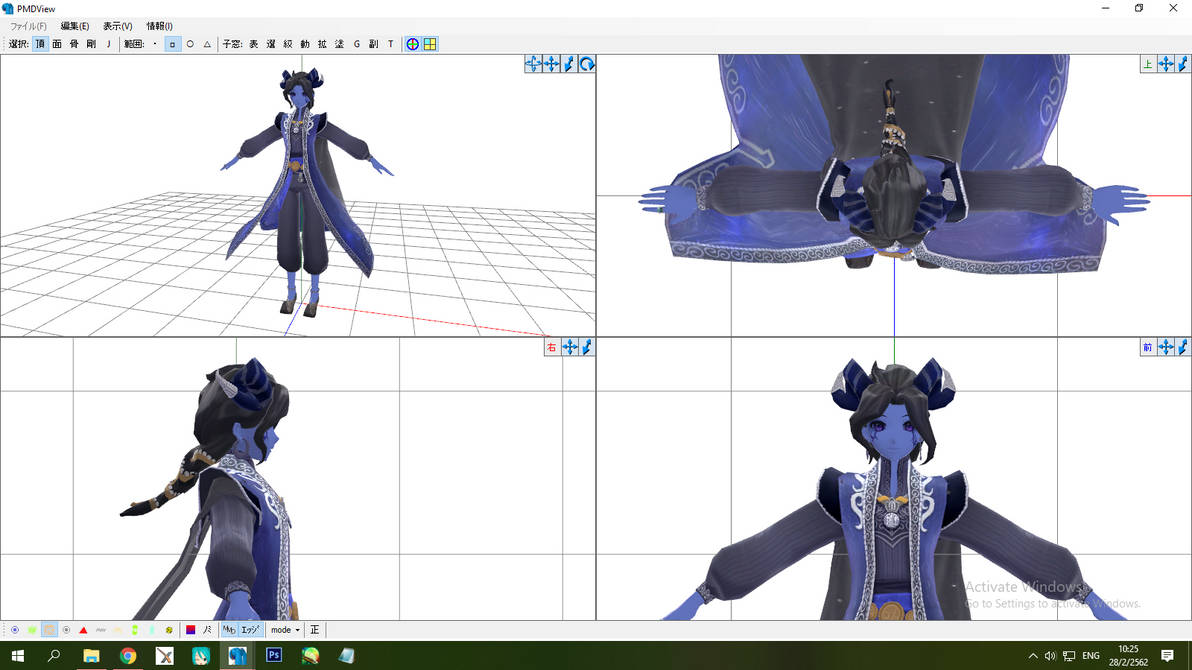The image size is (1192, 670).
Task: Open the Hatsune Miku MMD app on taskbar
Action: coord(201,655)
